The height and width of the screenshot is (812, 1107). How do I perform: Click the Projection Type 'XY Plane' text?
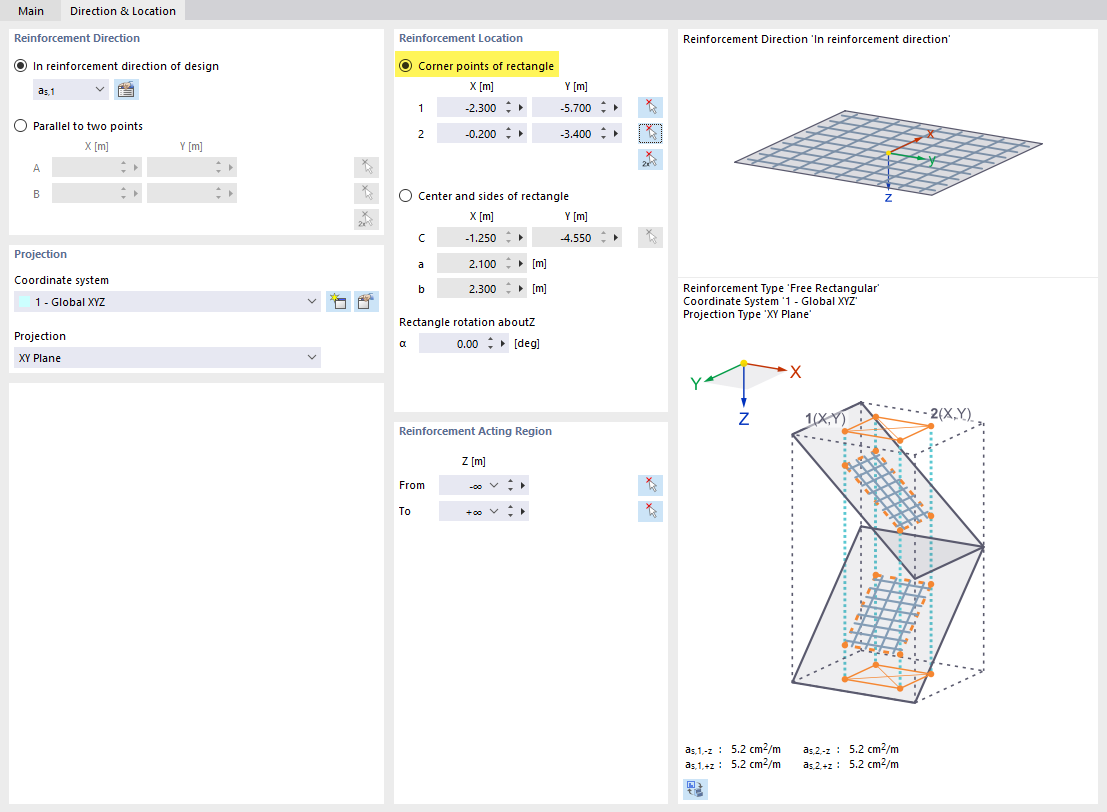coord(747,314)
